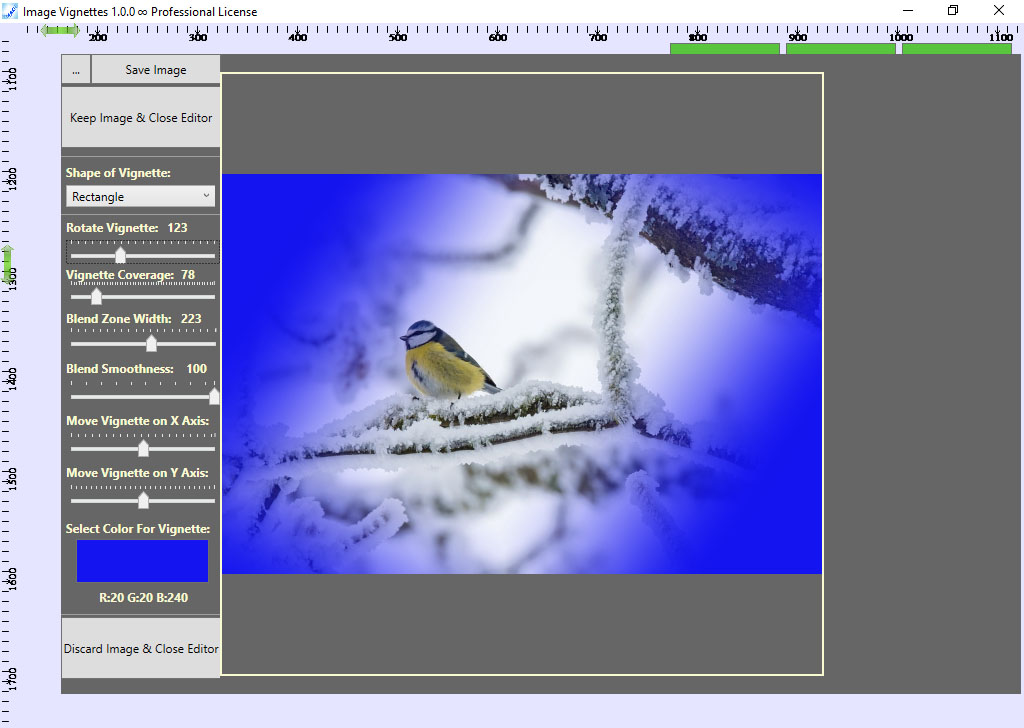This screenshot has height=728, width=1024.
Task: Click the app icon in the title bar
Action: pyautogui.click(x=10, y=11)
